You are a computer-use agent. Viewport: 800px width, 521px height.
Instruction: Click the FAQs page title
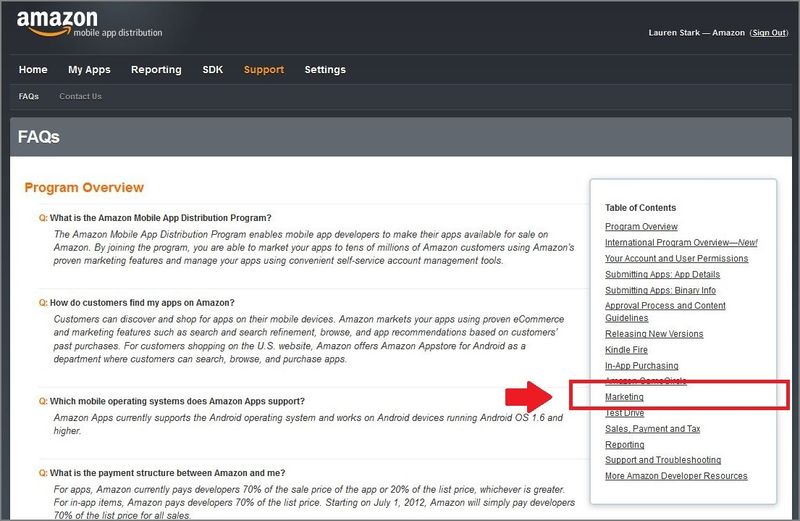pyautogui.click(x=39, y=137)
